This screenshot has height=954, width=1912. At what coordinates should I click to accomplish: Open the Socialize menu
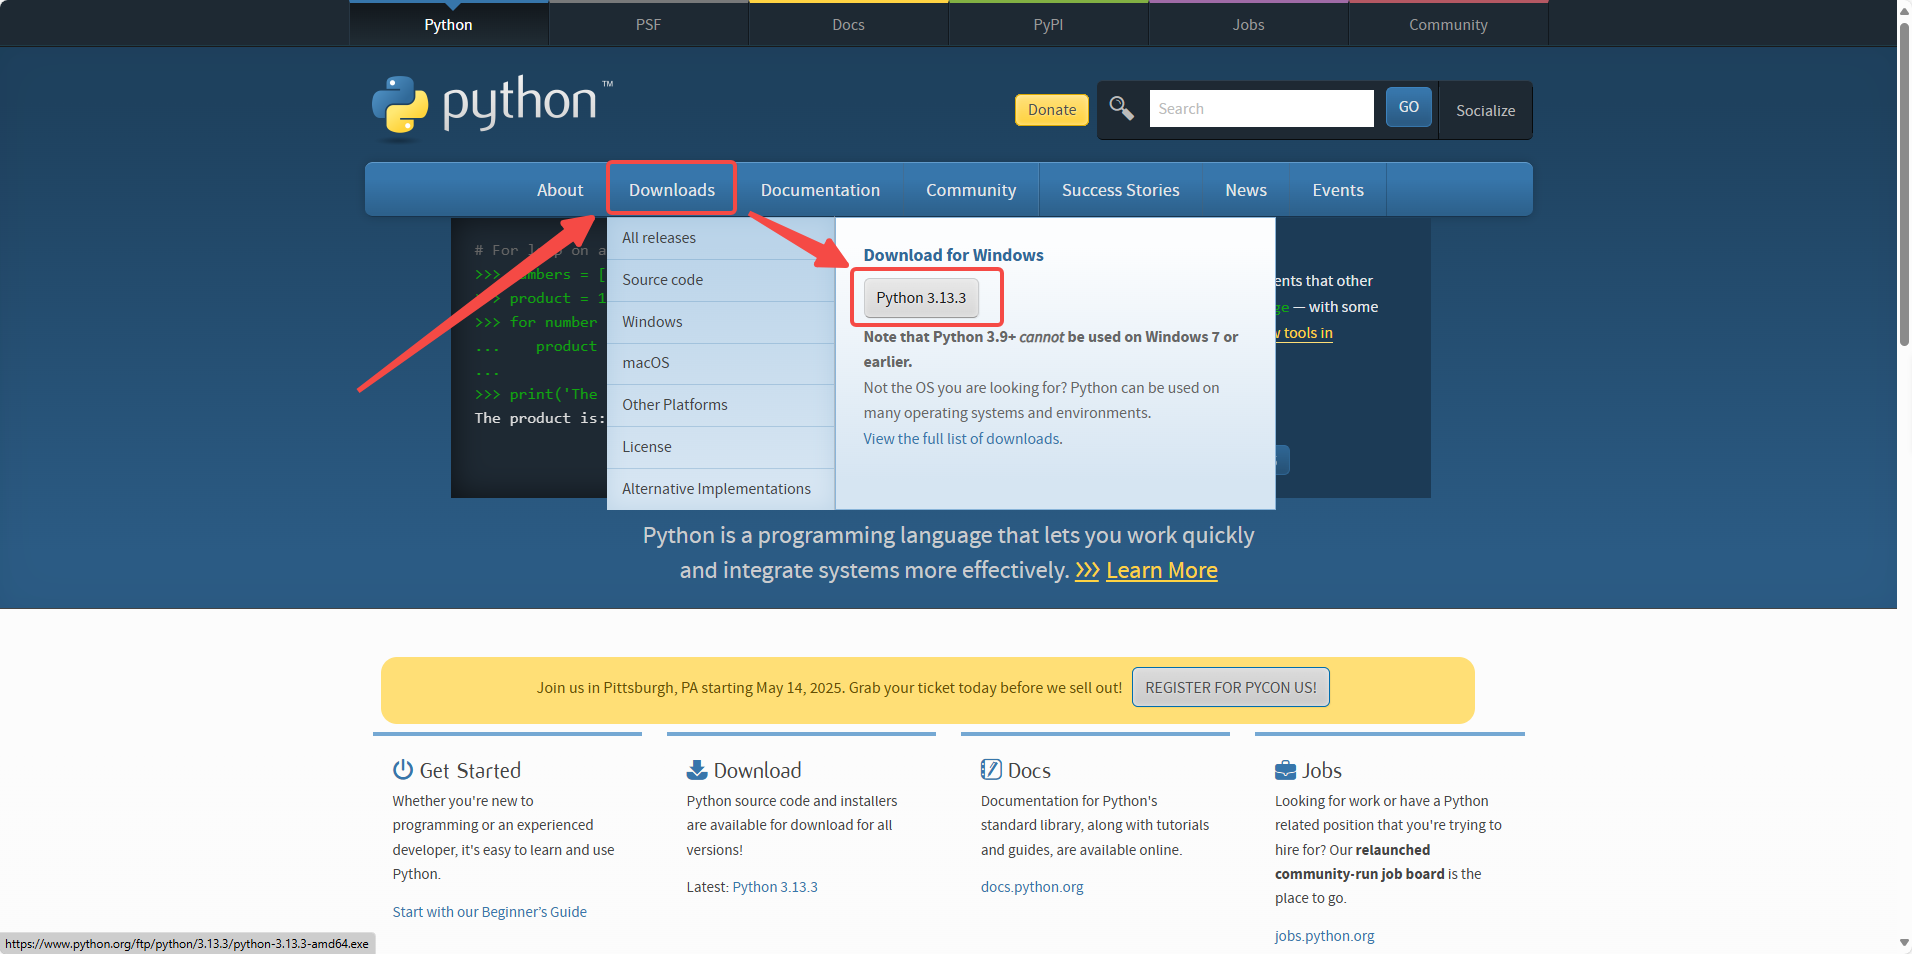click(x=1485, y=110)
